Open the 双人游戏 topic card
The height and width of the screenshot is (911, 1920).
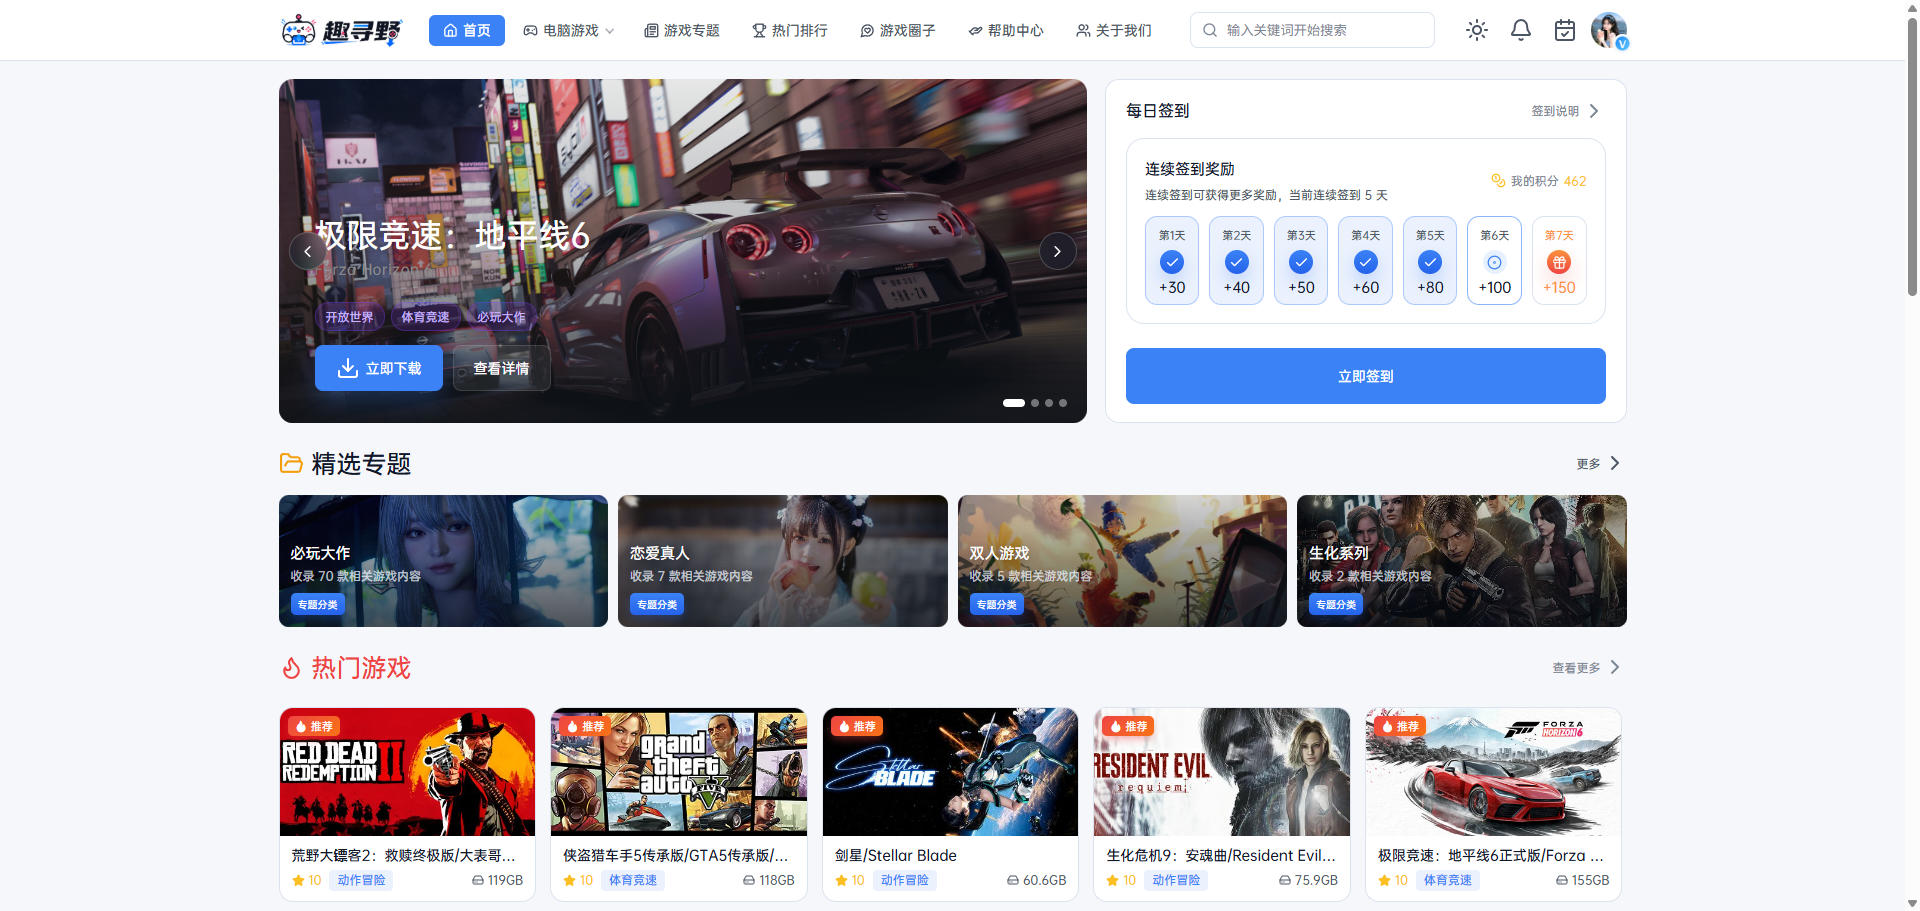click(1122, 561)
